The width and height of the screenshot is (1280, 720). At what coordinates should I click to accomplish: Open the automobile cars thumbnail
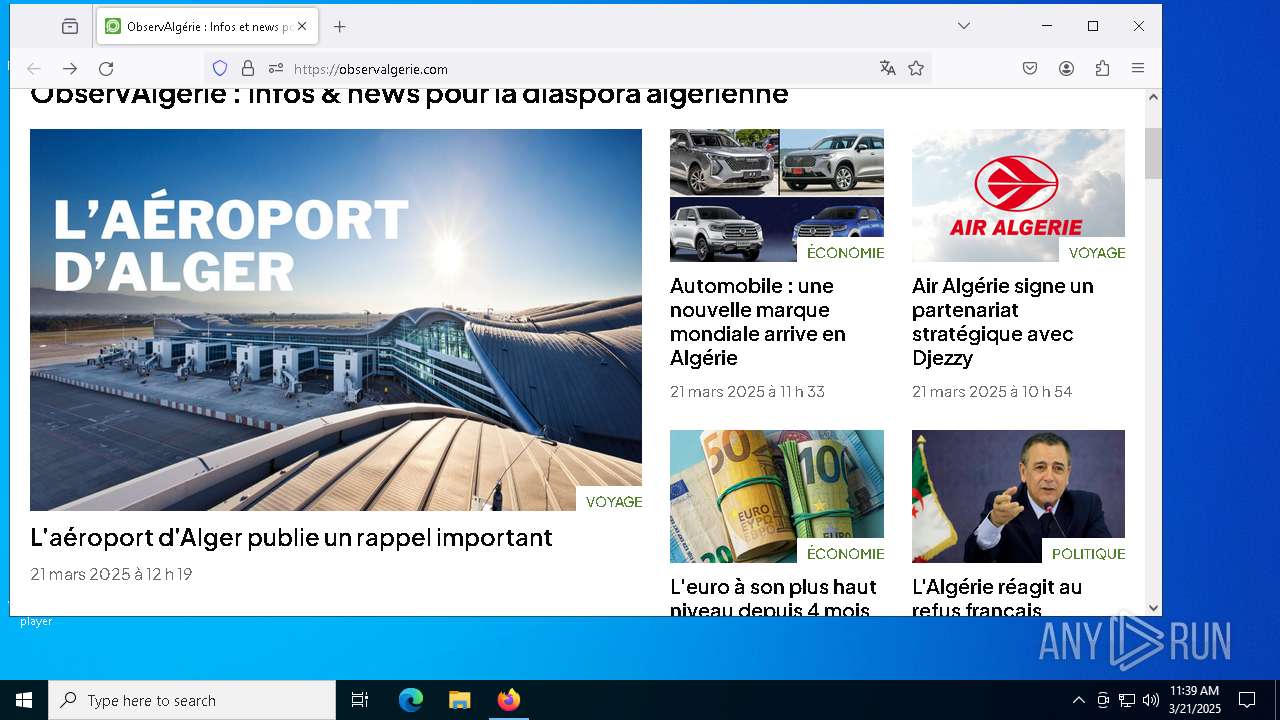click(777, 195)
